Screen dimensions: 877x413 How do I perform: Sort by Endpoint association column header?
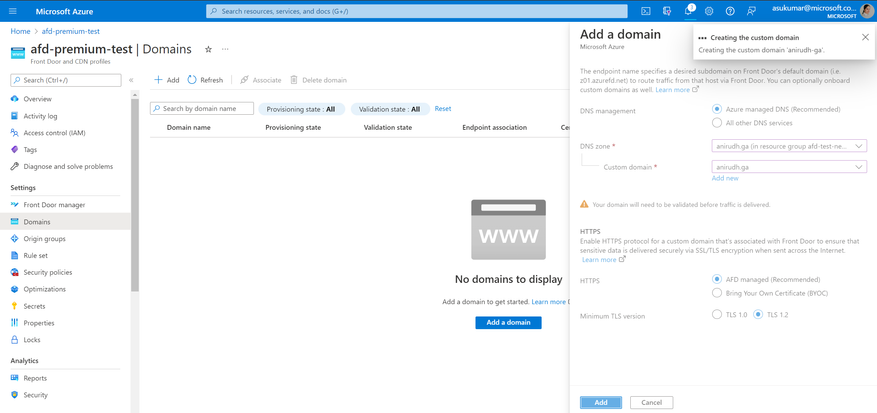494,128
